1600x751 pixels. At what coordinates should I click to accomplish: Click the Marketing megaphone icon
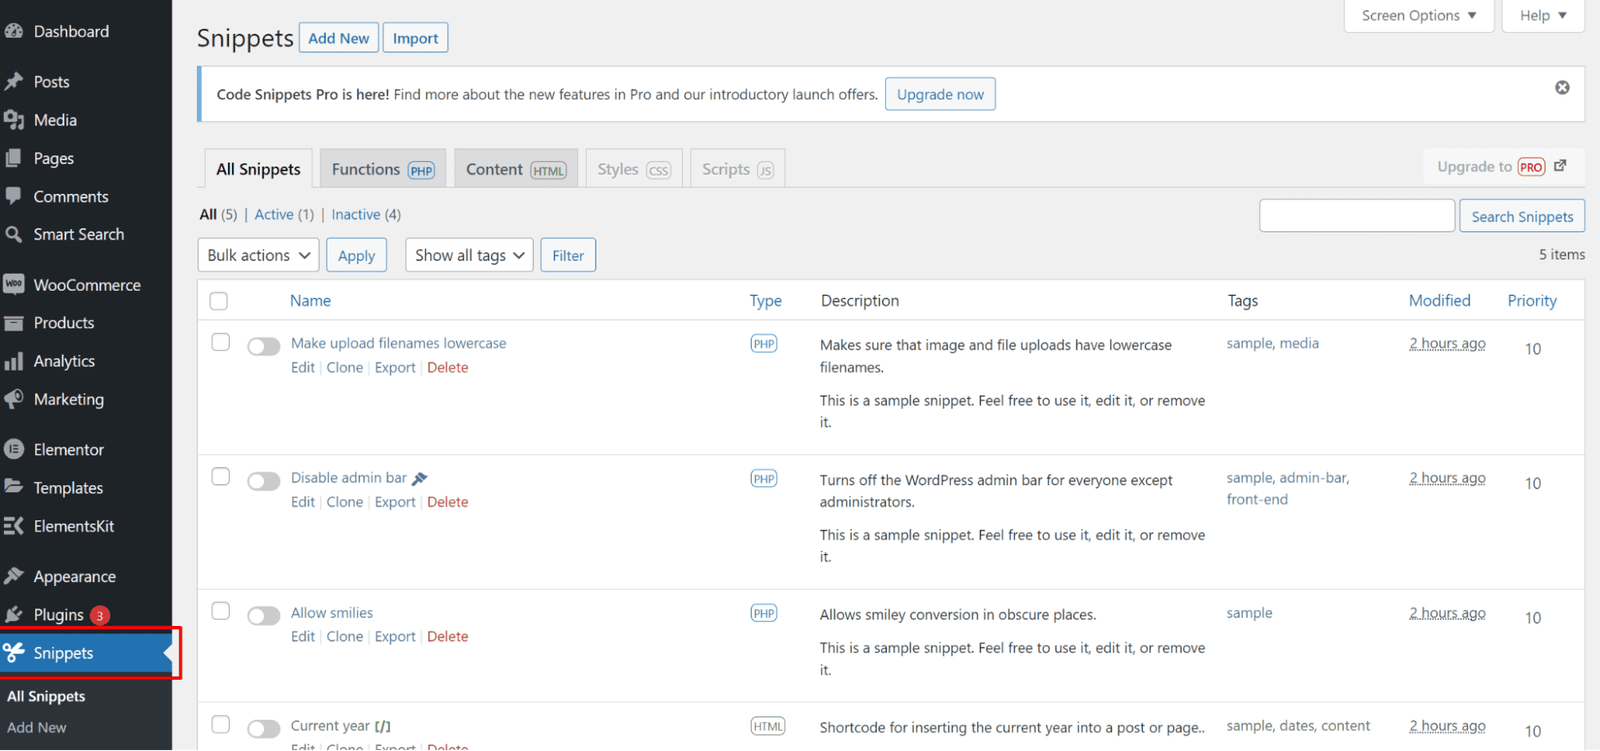click(x=14, y=399)
